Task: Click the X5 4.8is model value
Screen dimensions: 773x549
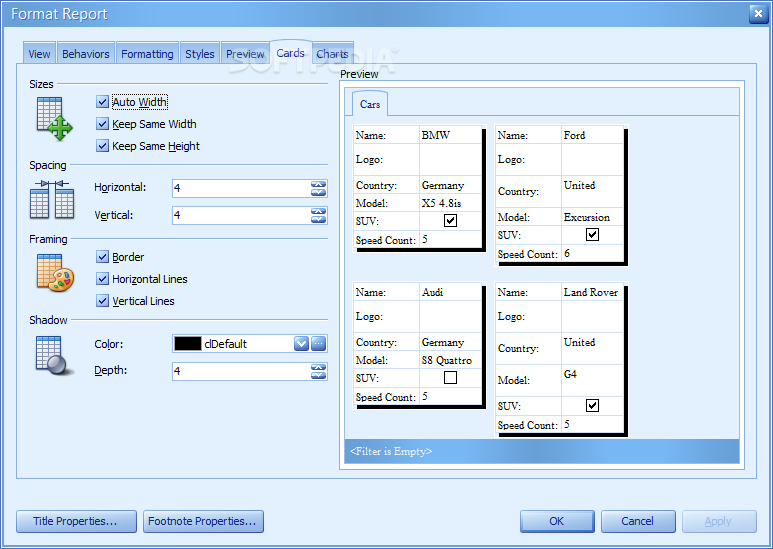Action: [x=441, y=203]
